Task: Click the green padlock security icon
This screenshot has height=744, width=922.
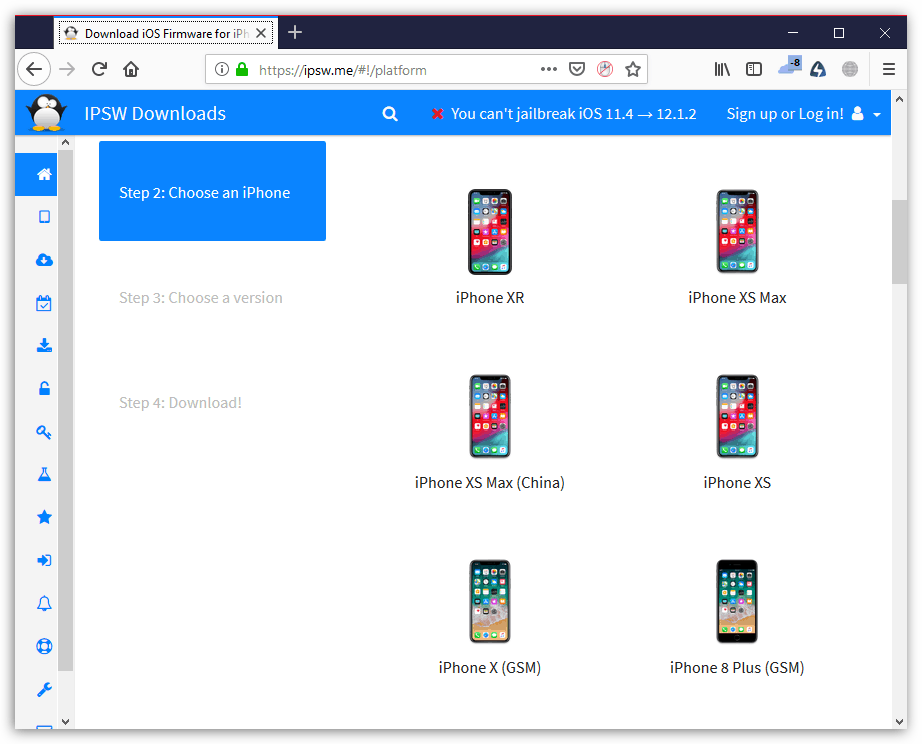Action: 242,69
